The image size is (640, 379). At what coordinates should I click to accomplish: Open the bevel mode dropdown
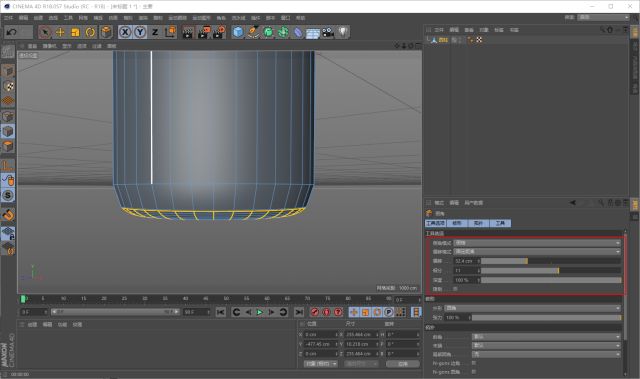point(537,243)
